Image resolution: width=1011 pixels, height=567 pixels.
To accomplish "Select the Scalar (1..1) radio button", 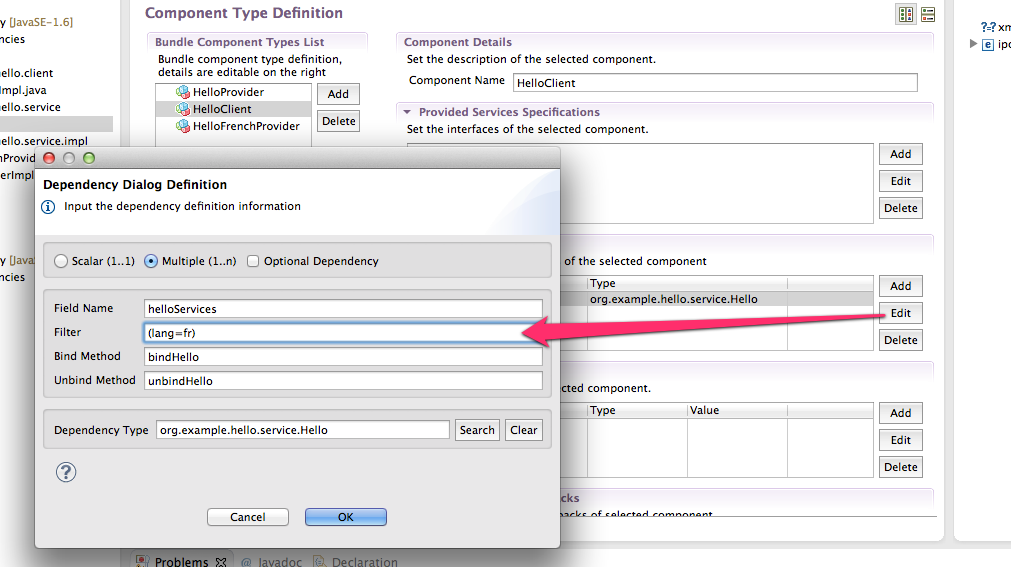I will pos(62,261).
